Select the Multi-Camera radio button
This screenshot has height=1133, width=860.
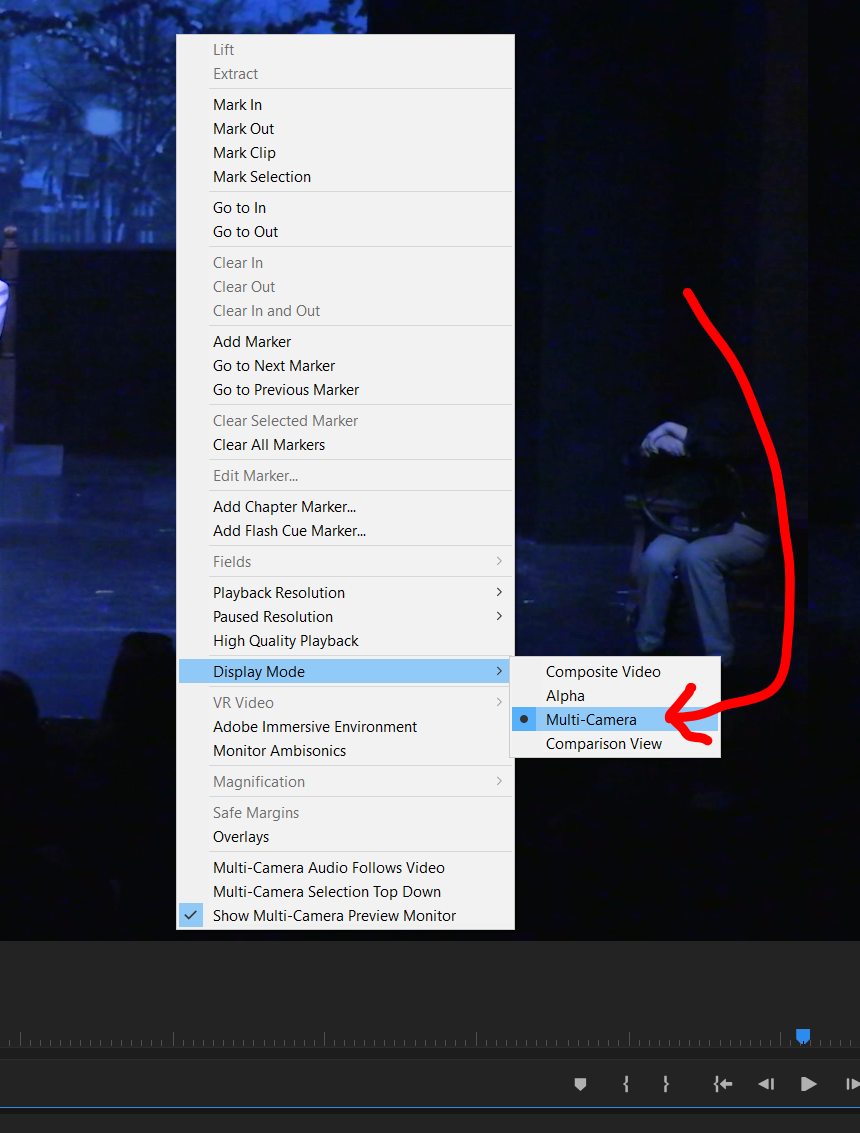pyautogui.click(x=524, y=719)
